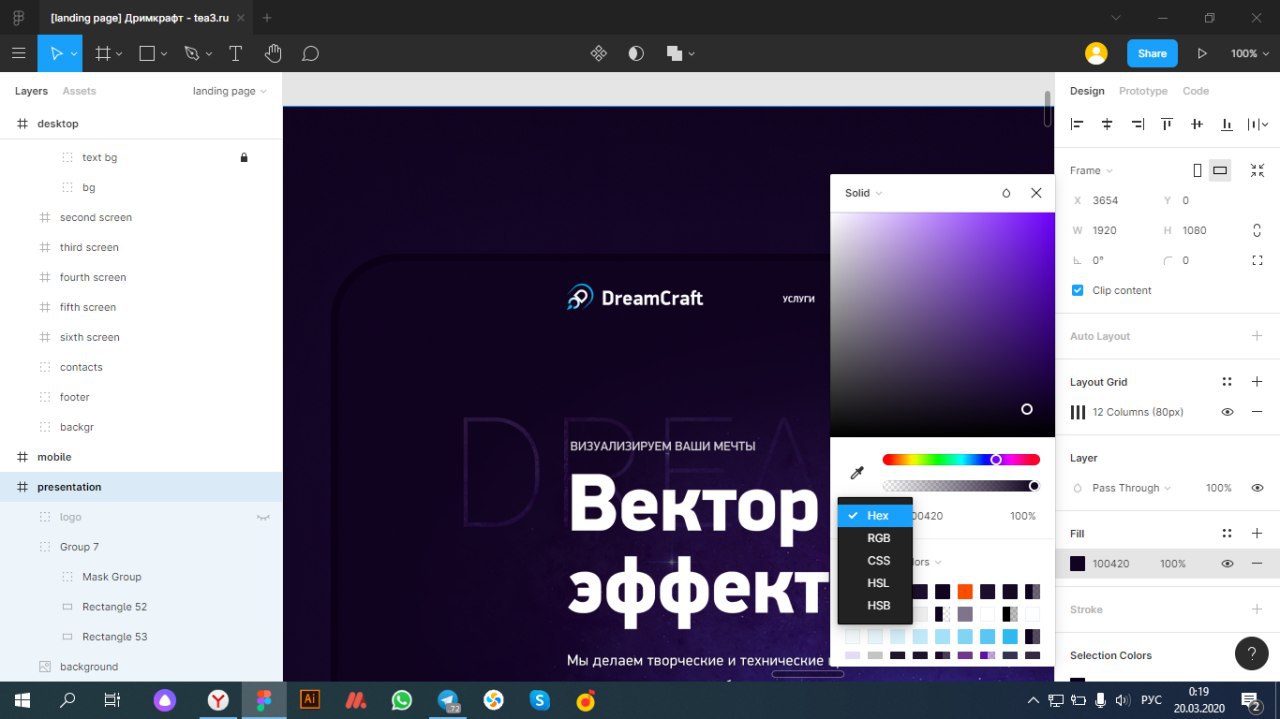1280x719 pixels.
Task: Open the Frame preset dropdown
Action: 1091,170
